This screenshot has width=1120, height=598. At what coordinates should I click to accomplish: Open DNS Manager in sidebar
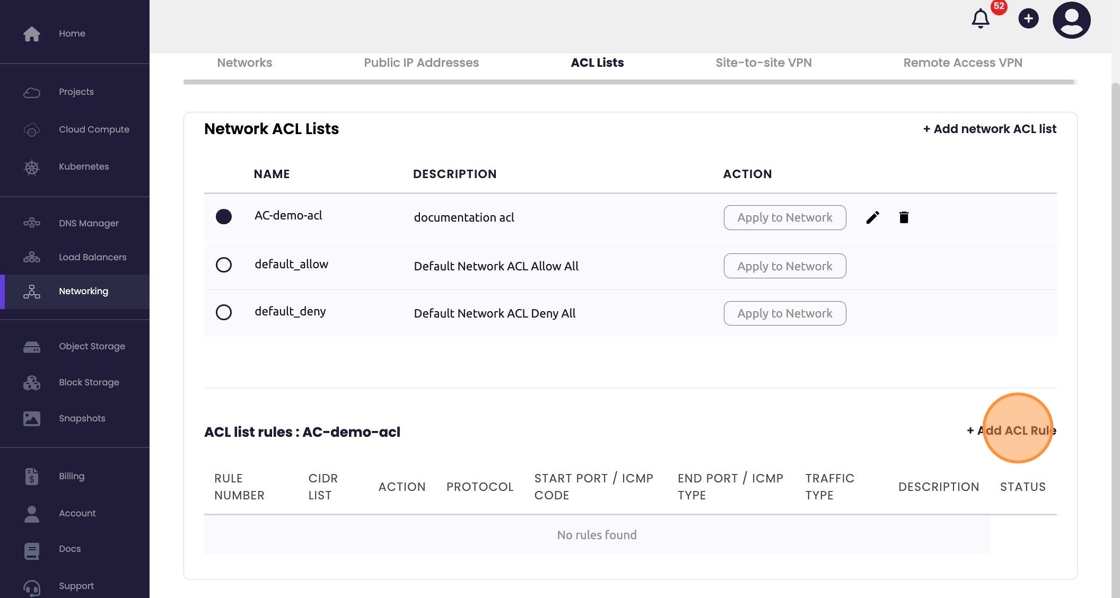(x=88, y=223)
